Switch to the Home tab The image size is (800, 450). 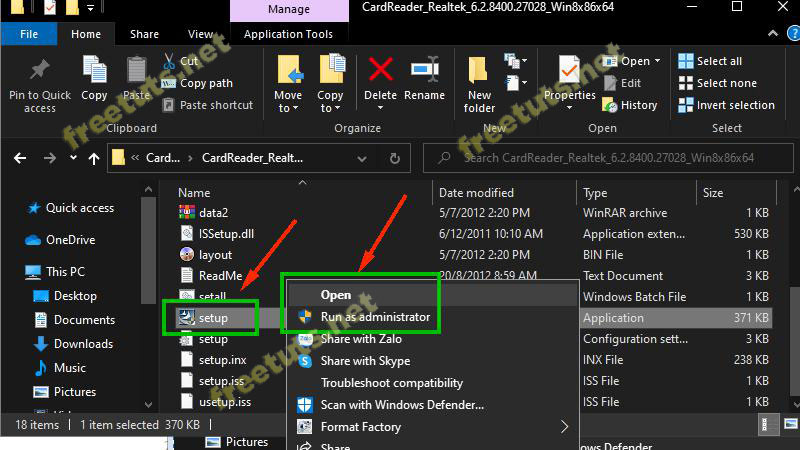tap(86, 34)
